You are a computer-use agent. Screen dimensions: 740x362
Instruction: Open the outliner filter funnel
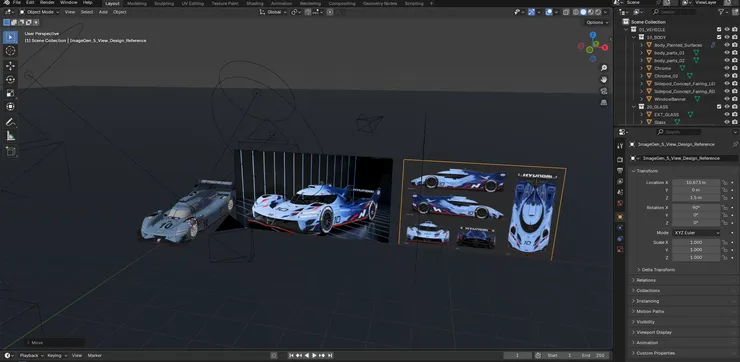click(x=721, y=12)
